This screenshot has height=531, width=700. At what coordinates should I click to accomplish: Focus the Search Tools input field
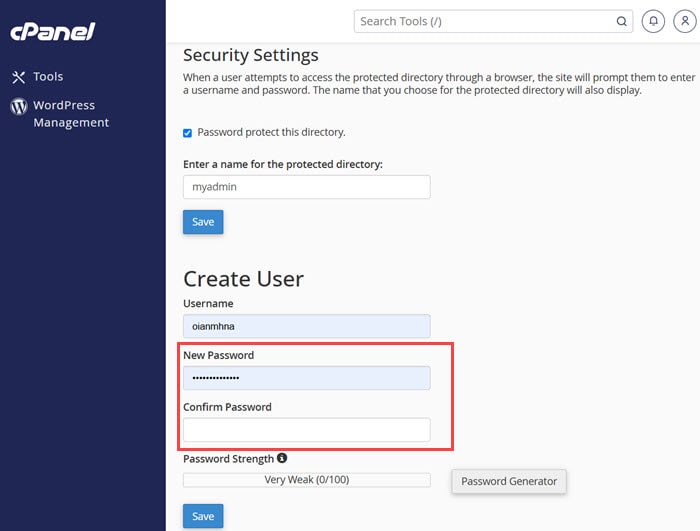pyautogui.click(x=485, y=21)
